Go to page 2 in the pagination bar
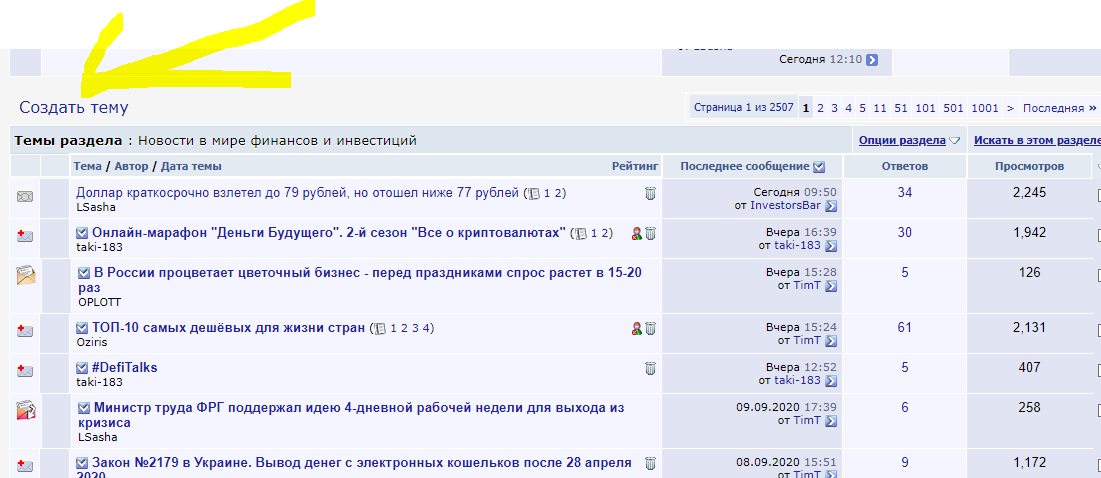 click(x=820, y=108)
